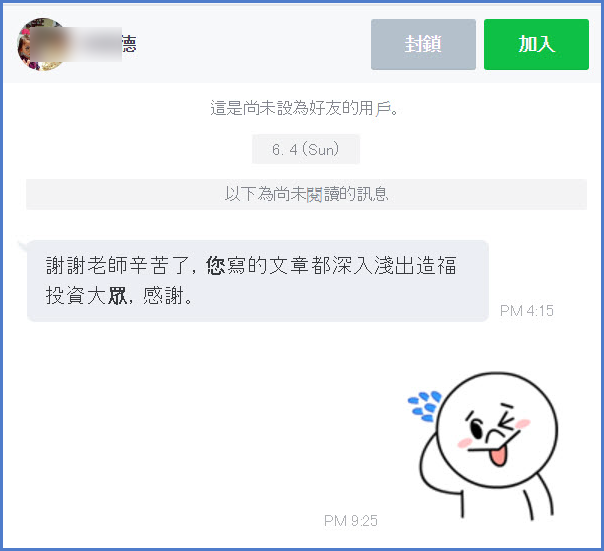Click the 感謝 text ending the message
This screenshot has height=551, width=604.
tap(162, 296)
